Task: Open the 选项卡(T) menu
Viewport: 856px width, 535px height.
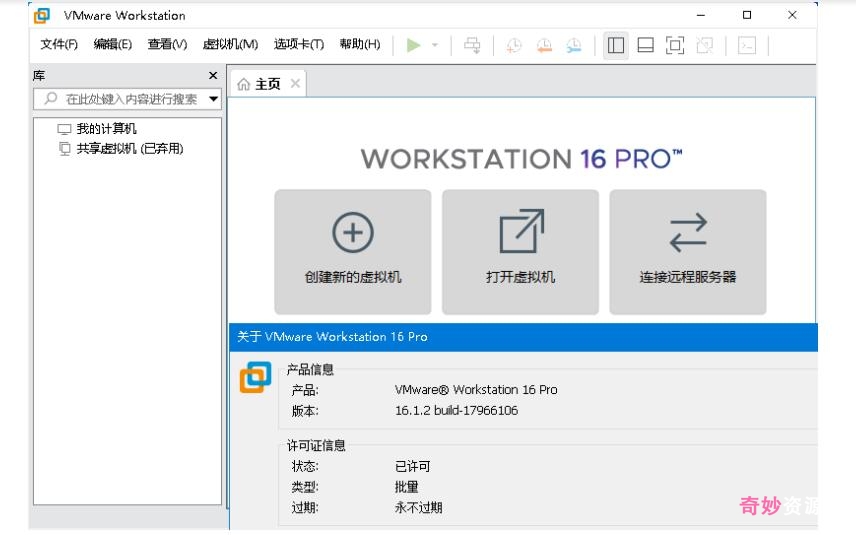Action: [x=299, y=44]
